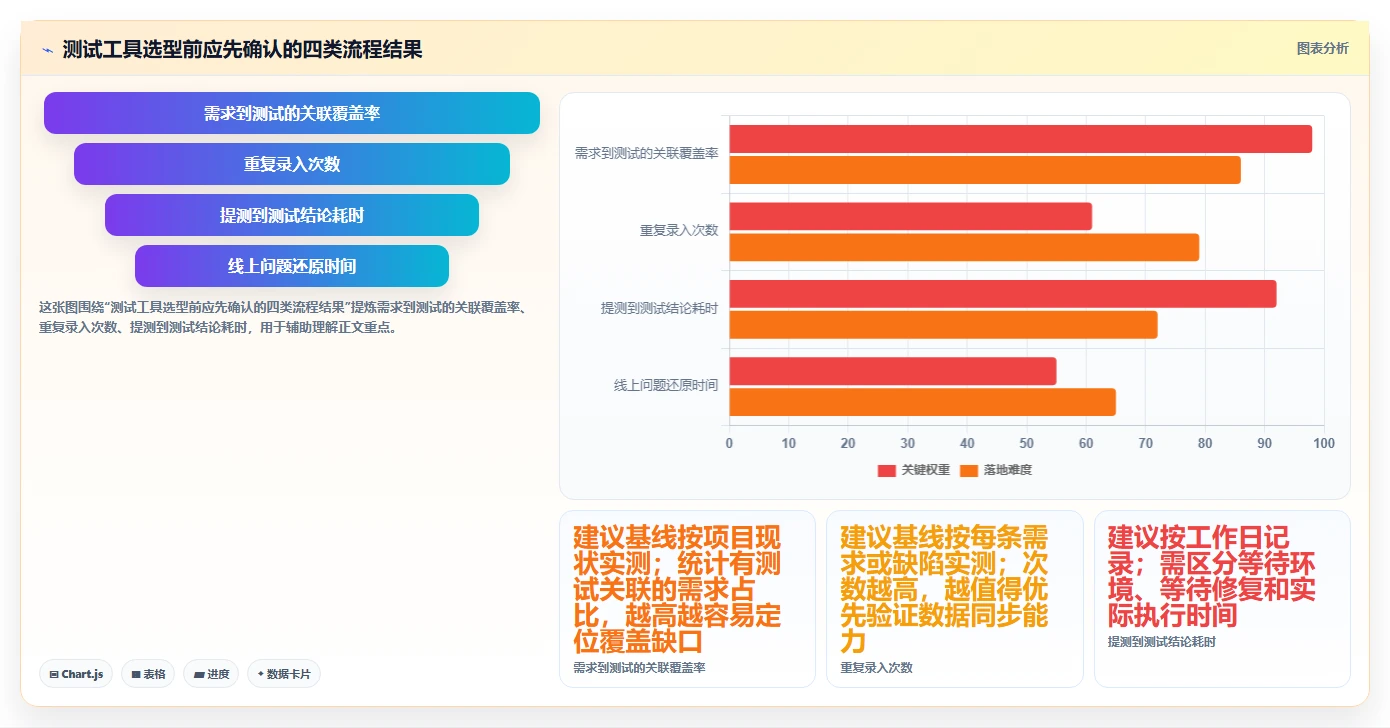Select the 需求到测试的关联覆盖率 funnel stage
The width and height of the screenshot is (1390, 728).
(x=292, y=113)
